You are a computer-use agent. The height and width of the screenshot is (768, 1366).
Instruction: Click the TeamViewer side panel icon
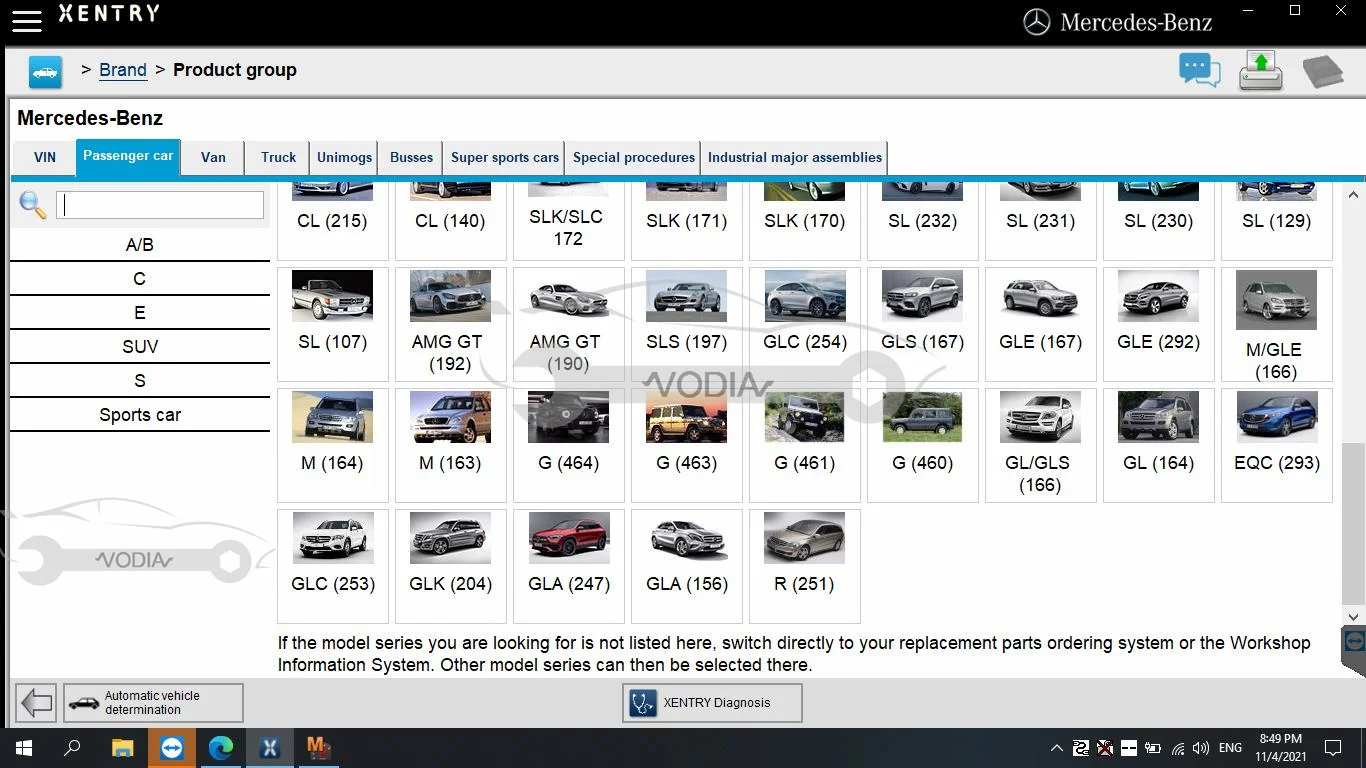coord(1354,641)
